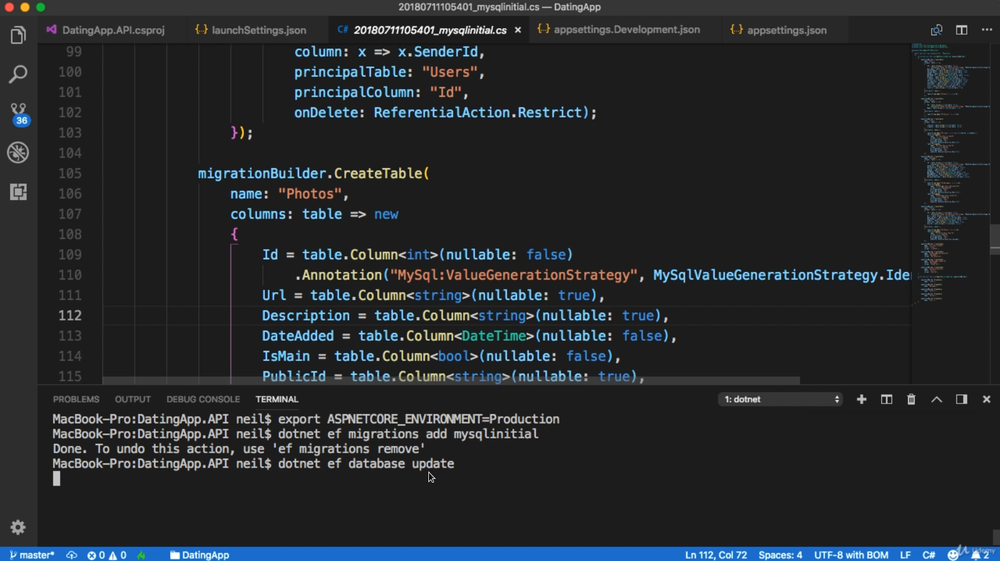The height and width of the screenshot is (561, 1000).
Task: Open notifications bell showing 2
Action: click(980, 555)
